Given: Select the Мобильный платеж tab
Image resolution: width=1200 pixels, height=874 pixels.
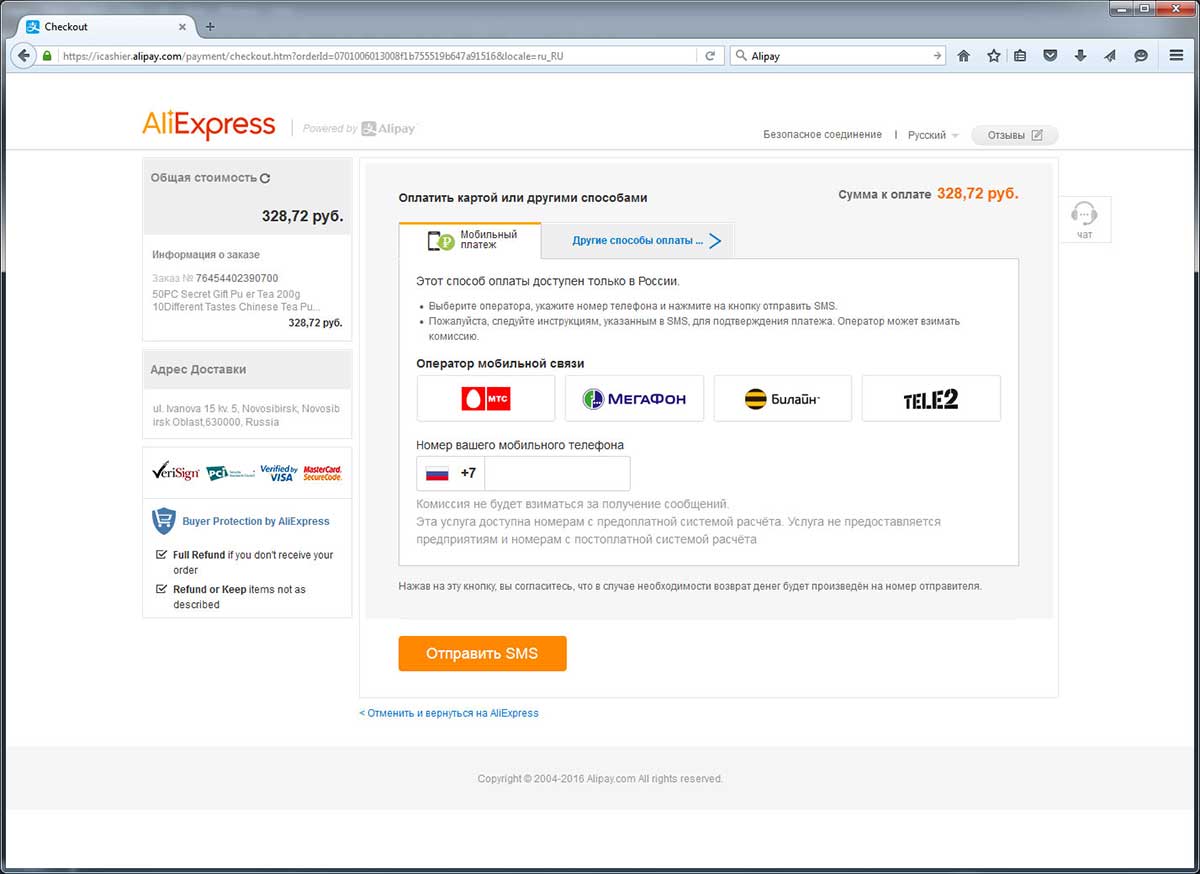Looking at the screenshot, I should [x=470, y=240].
